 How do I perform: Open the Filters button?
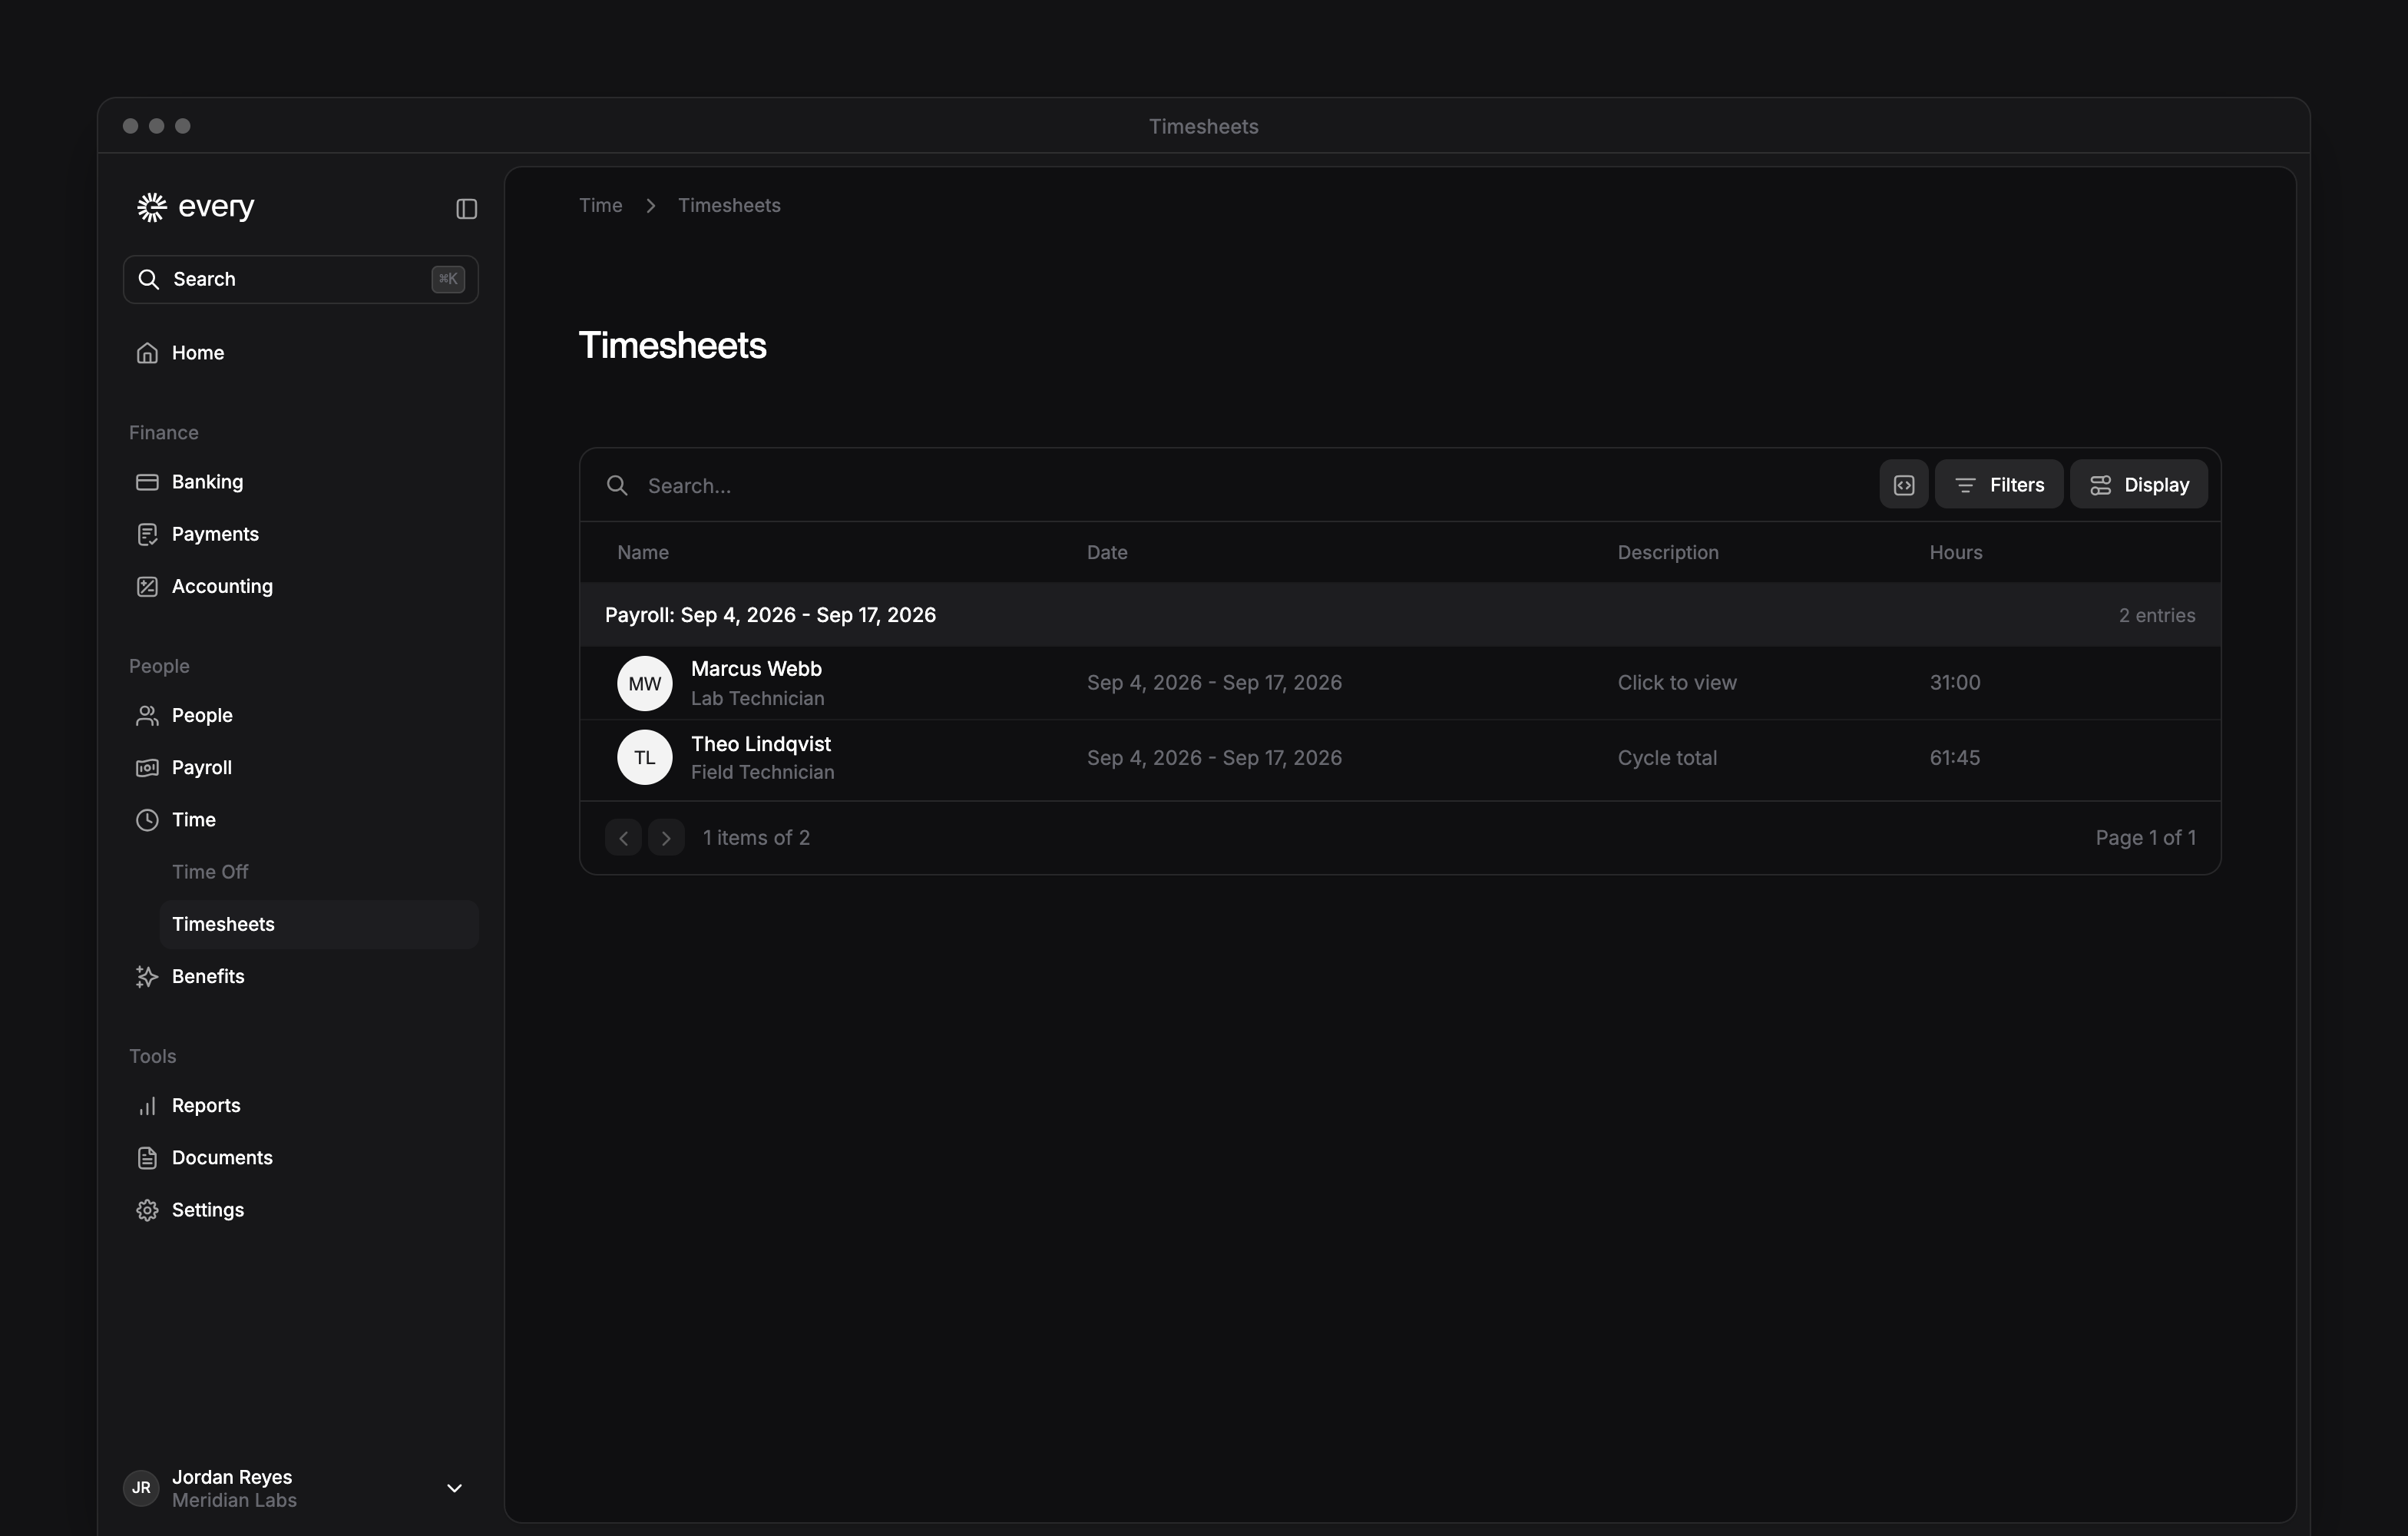coord(1998,484)
